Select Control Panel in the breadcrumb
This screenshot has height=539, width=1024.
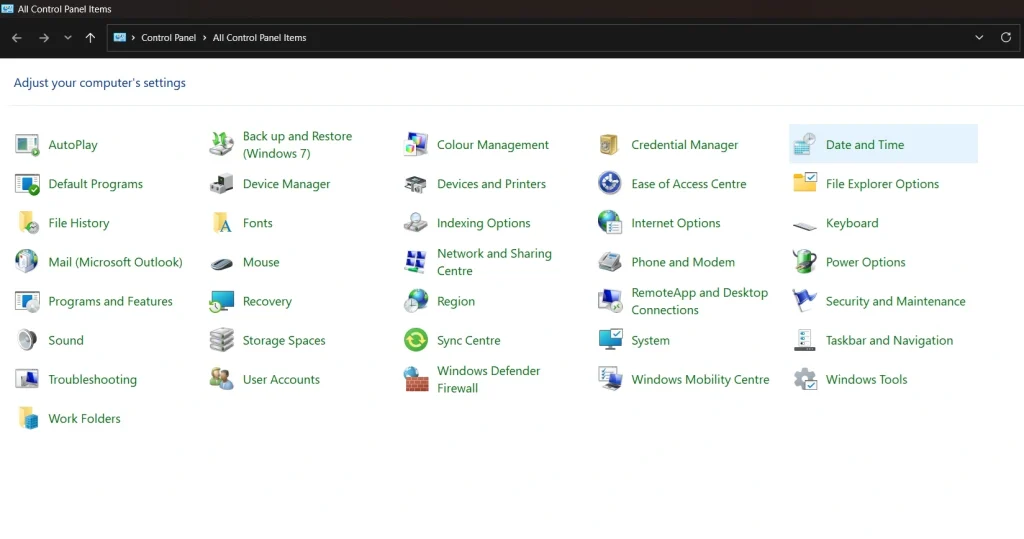pos(168,38)
